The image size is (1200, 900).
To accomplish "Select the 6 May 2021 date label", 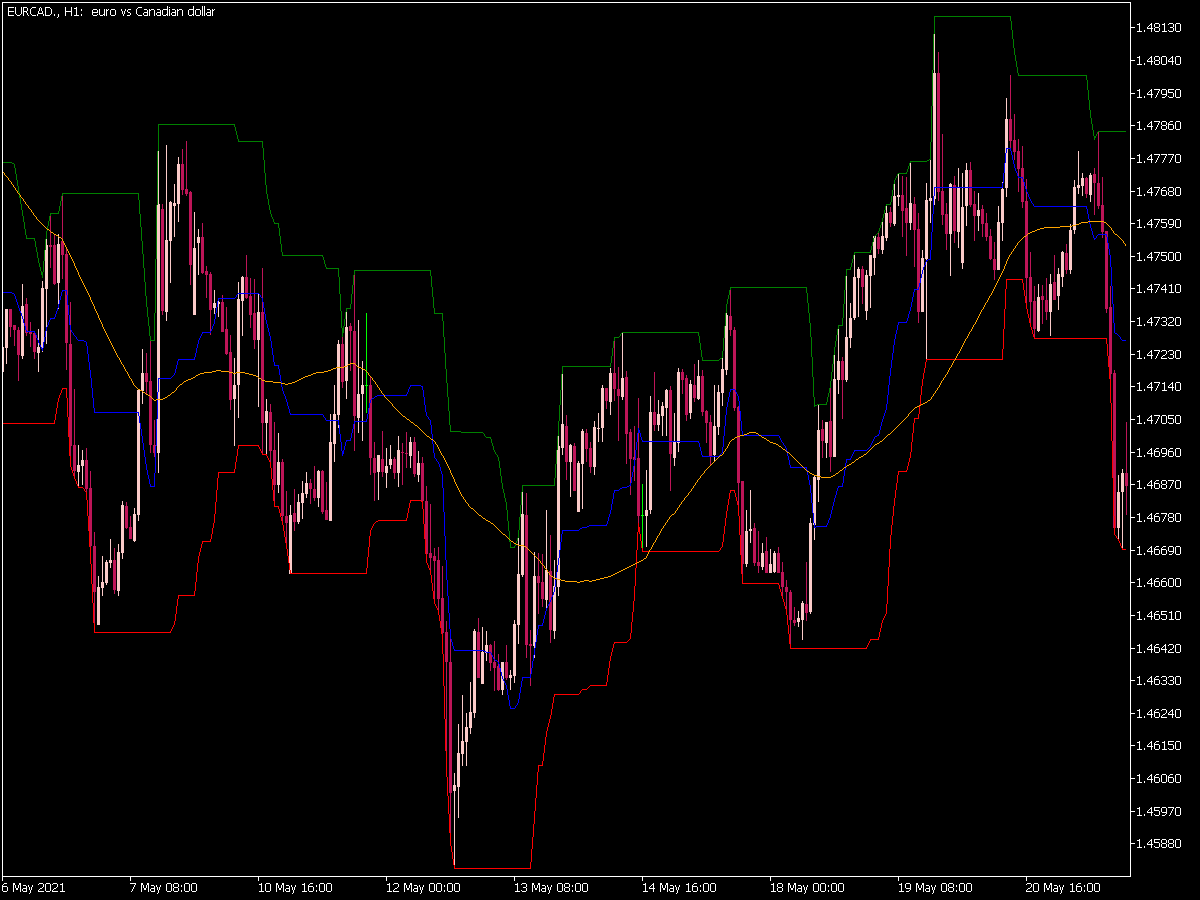I will coord(31,887).
